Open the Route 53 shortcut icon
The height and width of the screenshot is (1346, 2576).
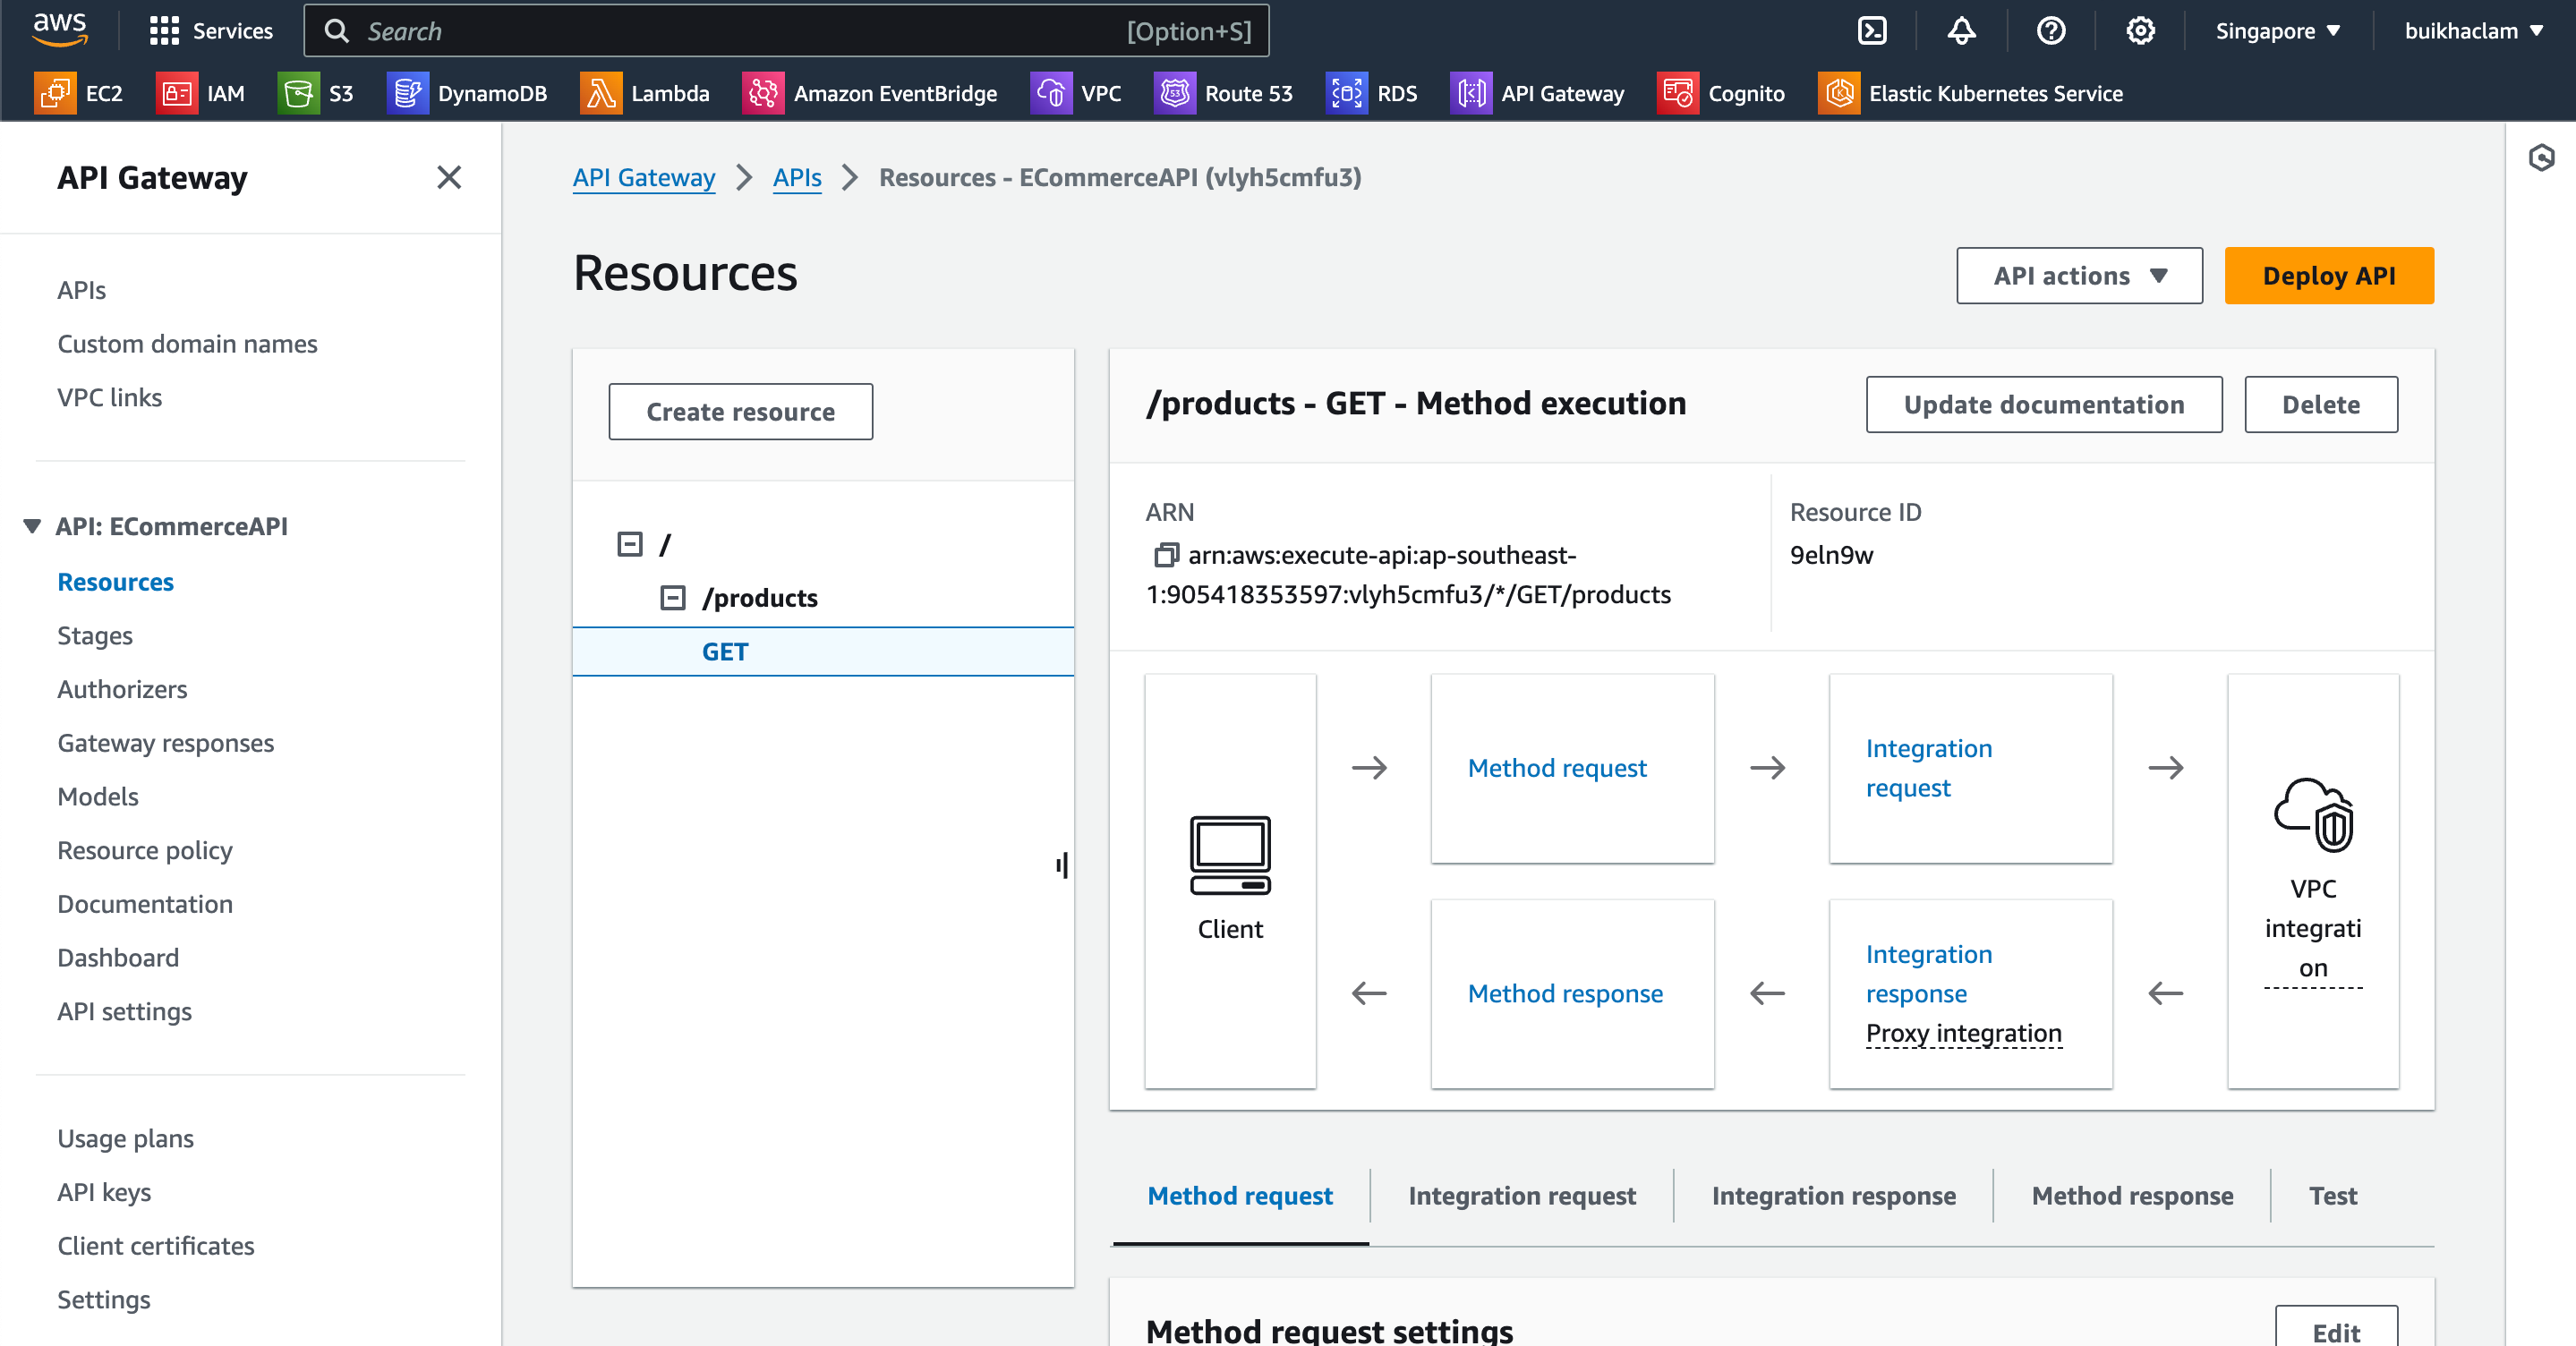point(1174,93)
